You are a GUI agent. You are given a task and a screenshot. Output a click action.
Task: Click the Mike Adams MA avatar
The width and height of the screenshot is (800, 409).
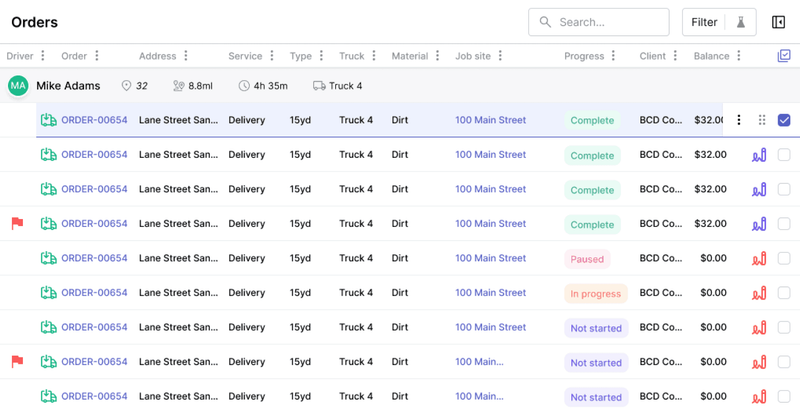[18, 86]
